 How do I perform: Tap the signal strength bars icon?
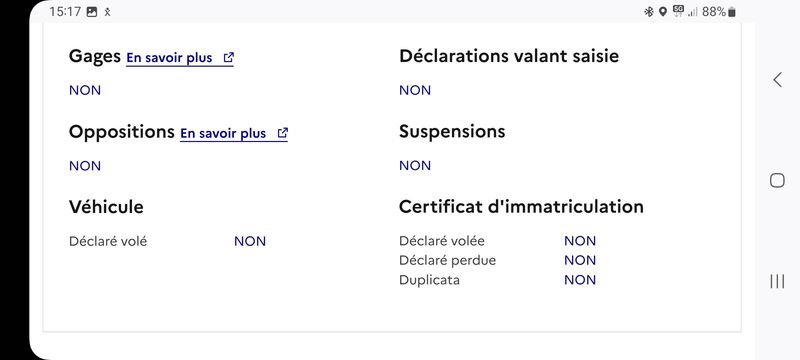click(692, 12)
